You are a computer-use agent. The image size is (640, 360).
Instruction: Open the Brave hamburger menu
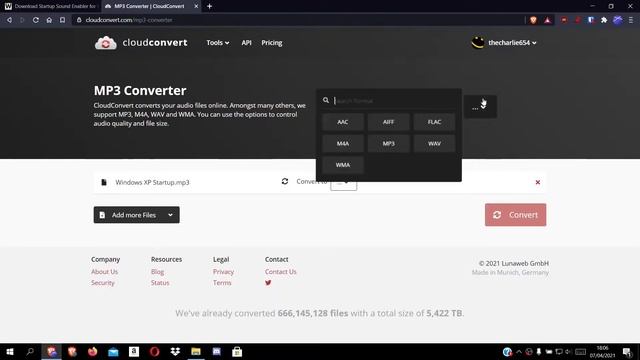pos(631,20)
